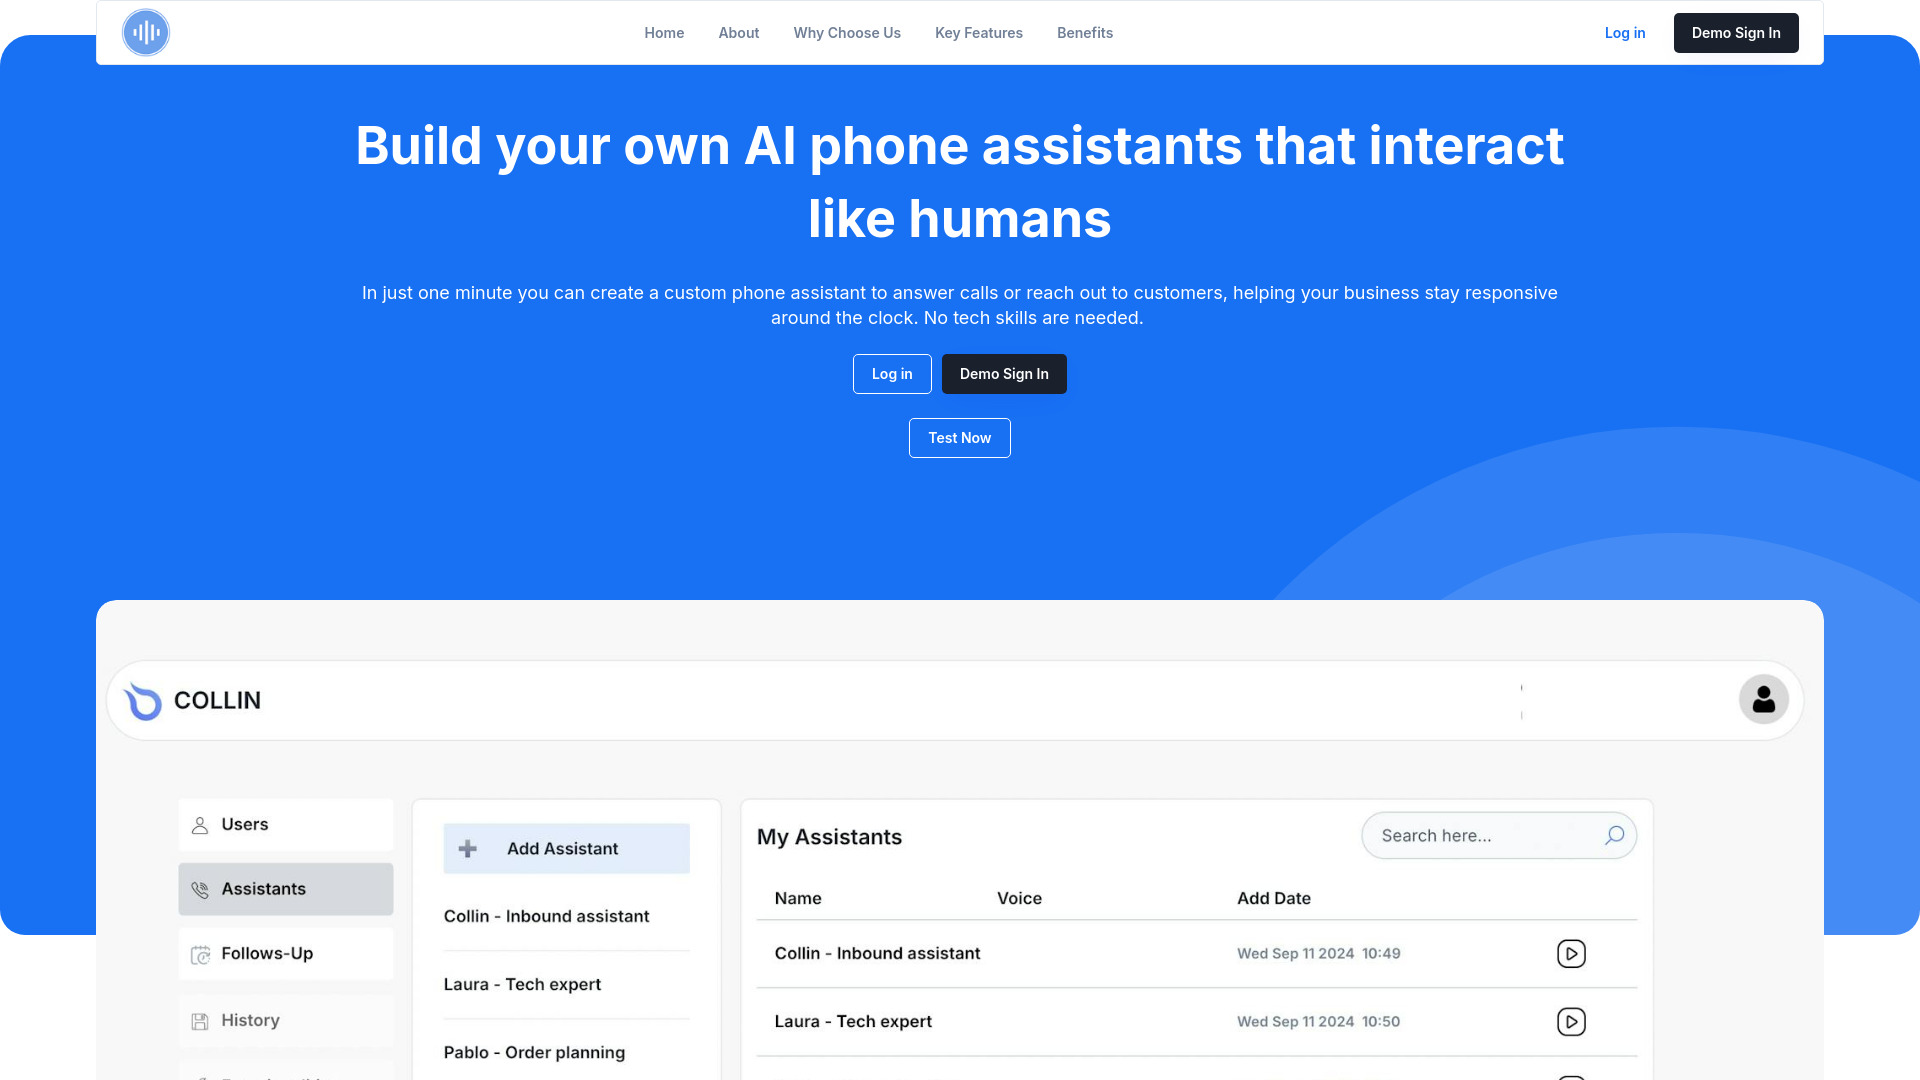
Task: Click the Follows-Up sidebar icon
Action: tap(200, 953)
